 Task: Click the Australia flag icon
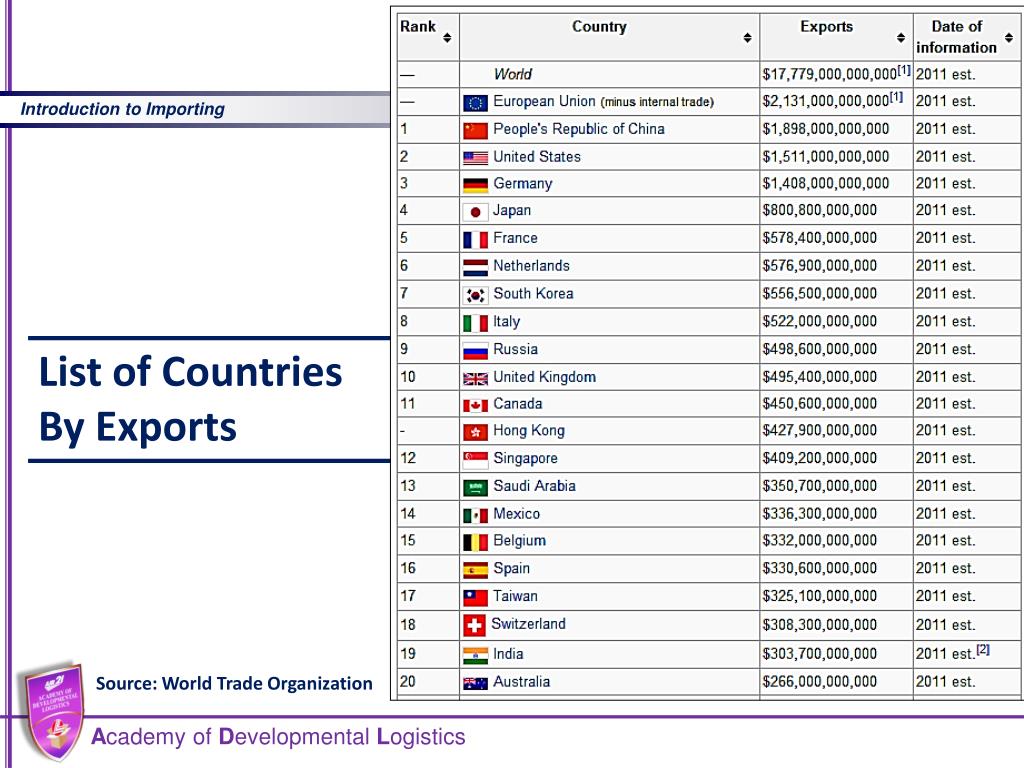coord(475,684)
